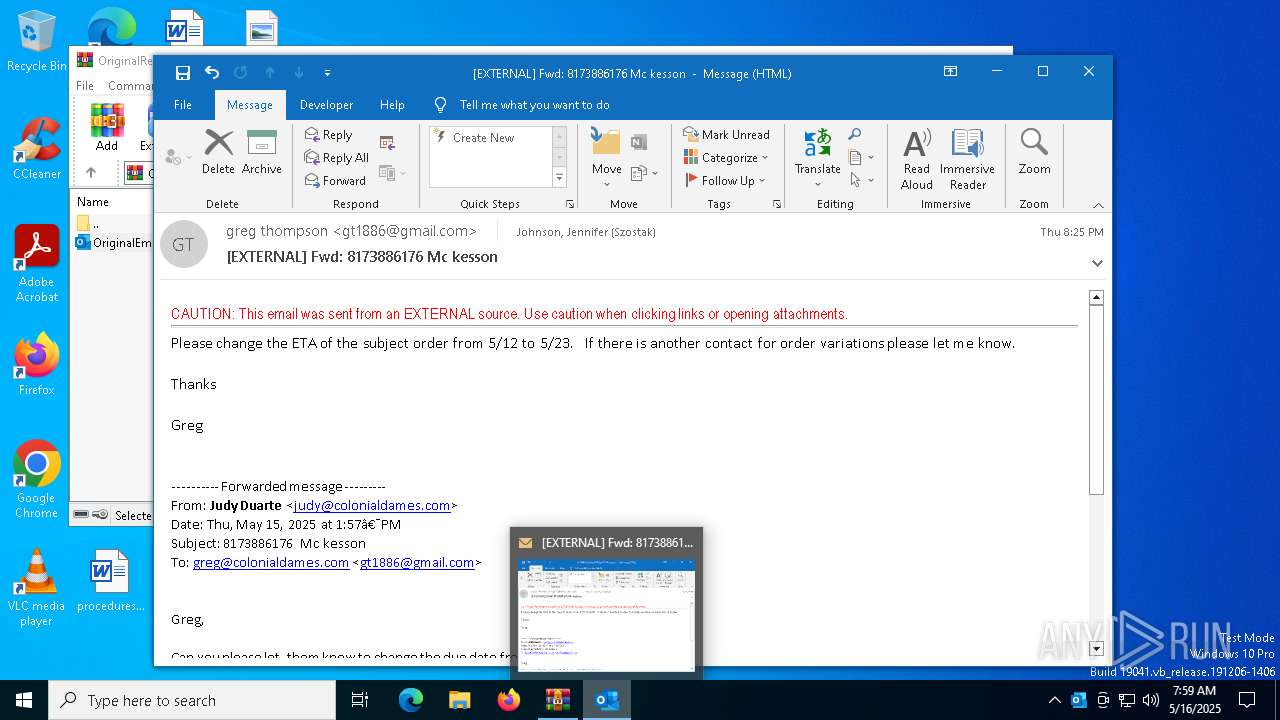
Task: Archive this message
Action: coord(262,152)
